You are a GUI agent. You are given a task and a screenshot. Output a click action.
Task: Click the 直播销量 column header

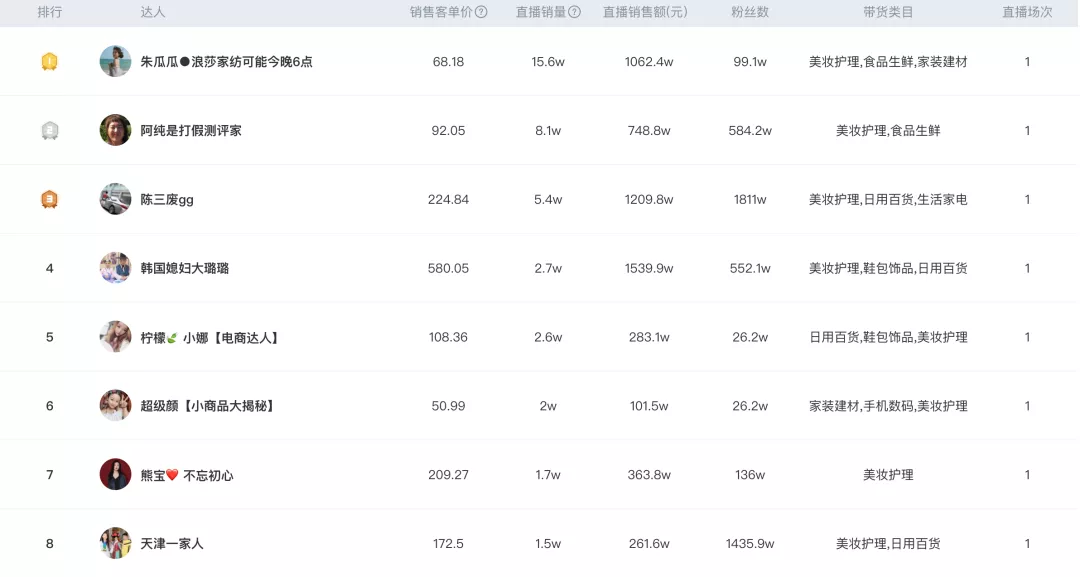pyautogui.click(x=541, y=12)
